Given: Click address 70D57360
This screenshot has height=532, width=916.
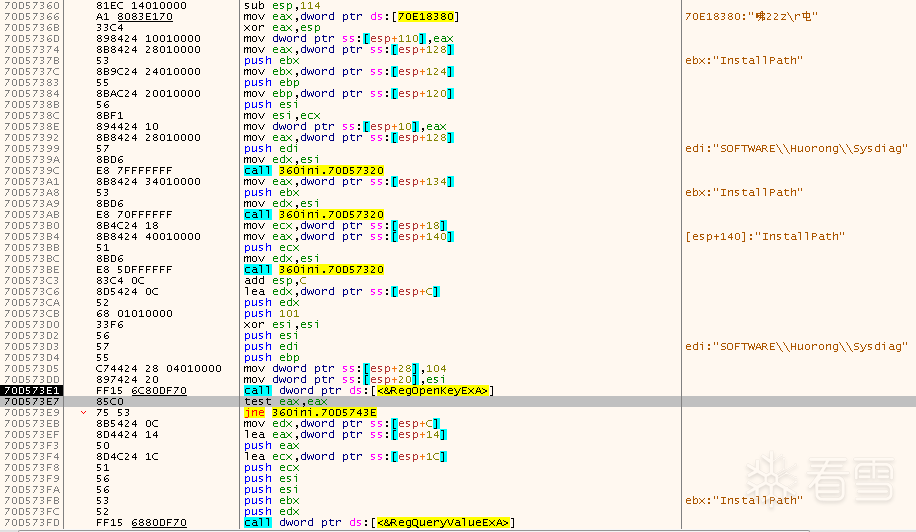Looking at the screenshot, I should coord(32,6).
